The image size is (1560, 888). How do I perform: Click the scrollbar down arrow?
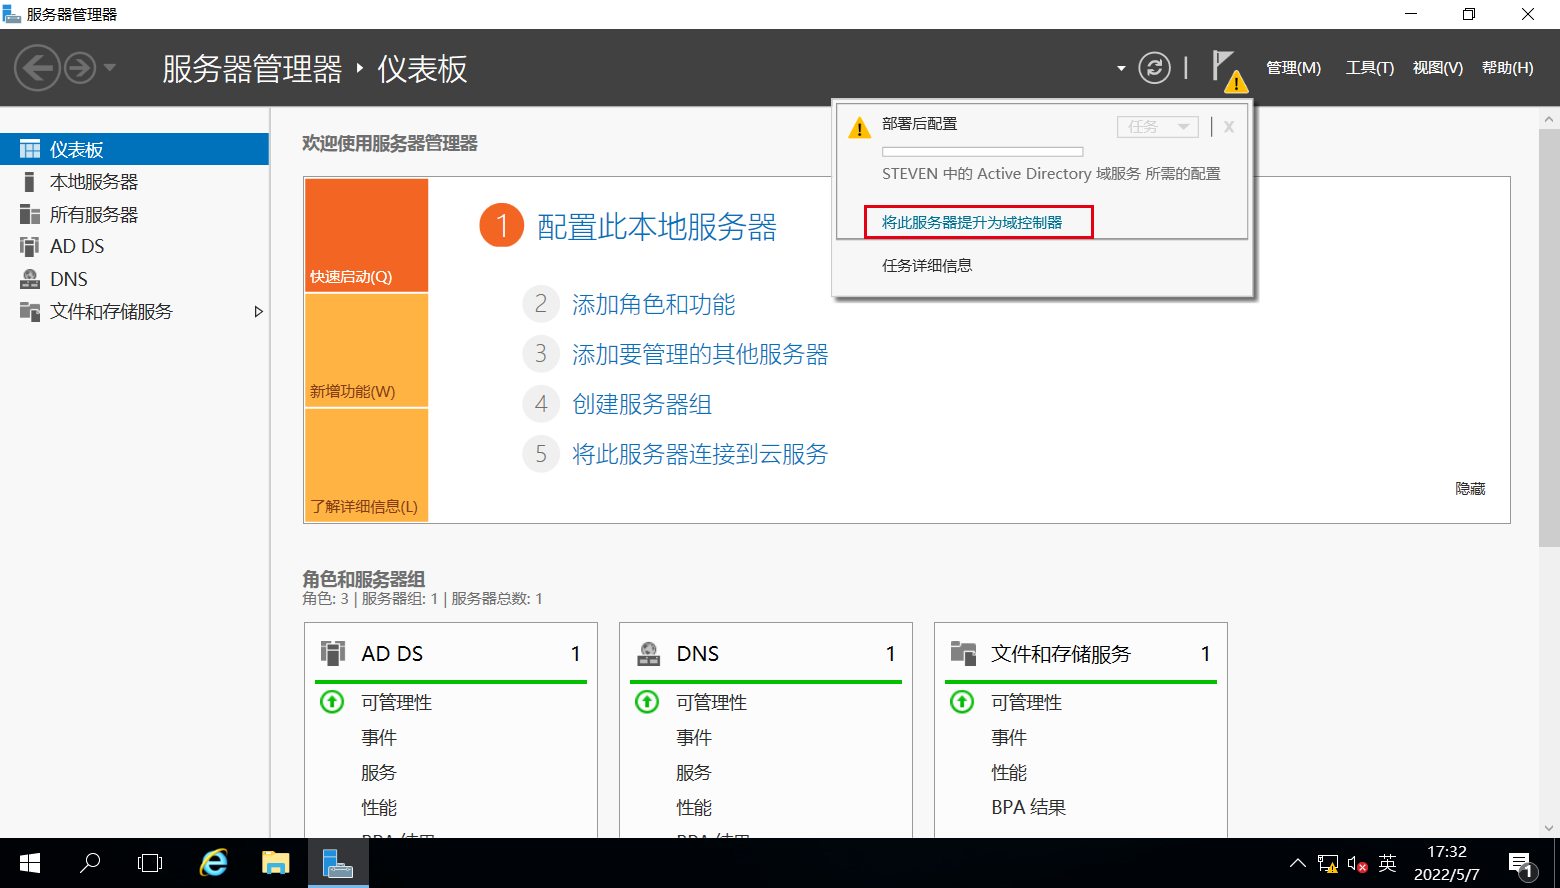(1549, 828)
